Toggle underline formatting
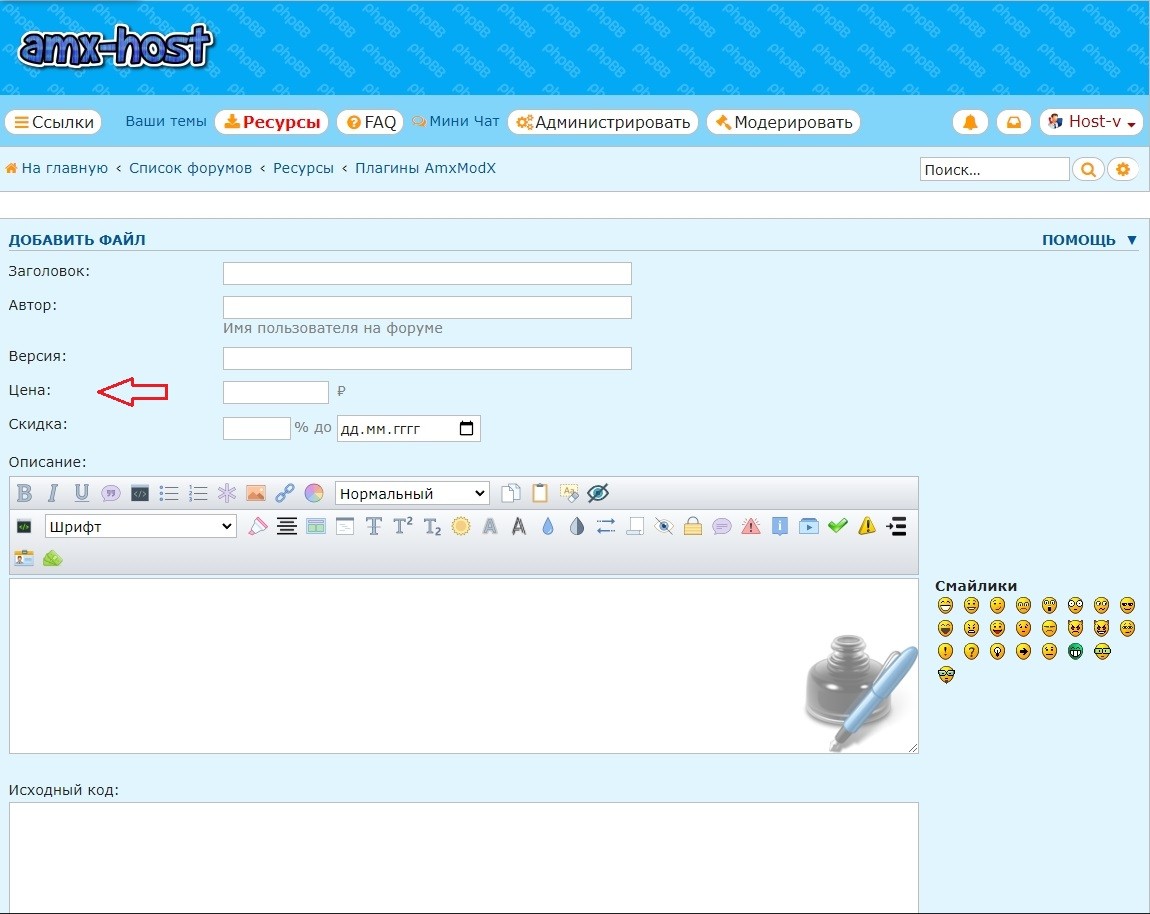 pyautogui.click(x=82, y=493)
